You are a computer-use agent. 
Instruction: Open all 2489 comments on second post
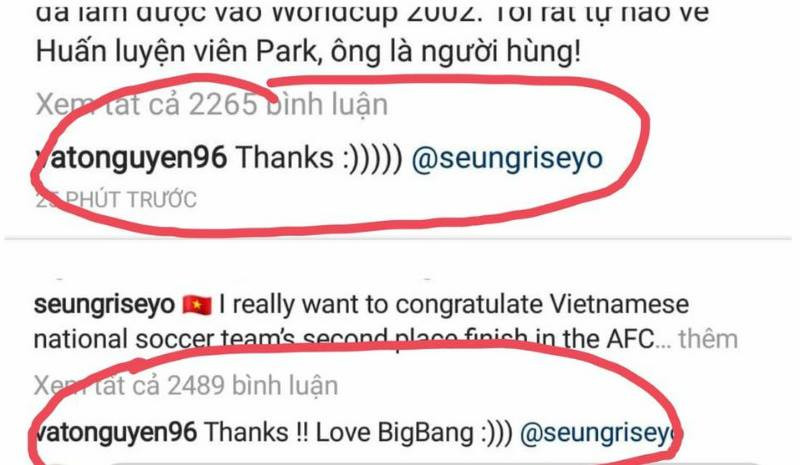(x=186, y=385)
